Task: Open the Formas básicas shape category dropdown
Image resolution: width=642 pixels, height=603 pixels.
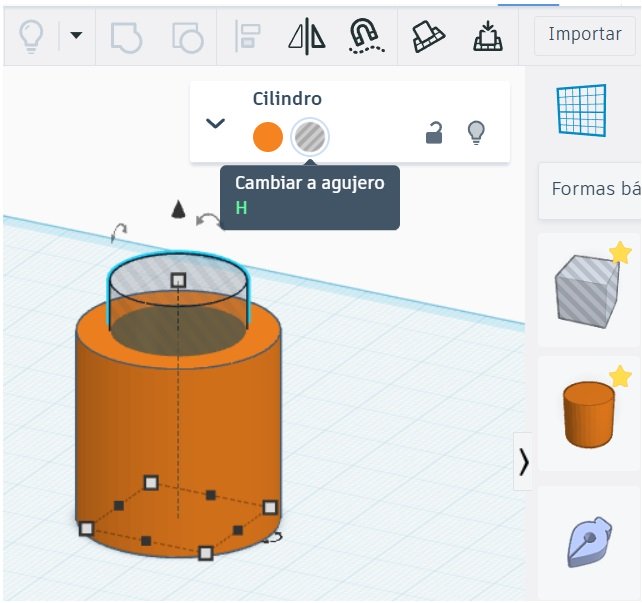Action: pos(594,189)
